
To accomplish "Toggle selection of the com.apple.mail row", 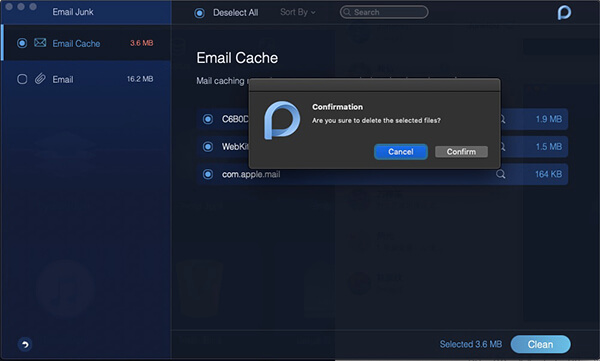I will click(208, 174).
